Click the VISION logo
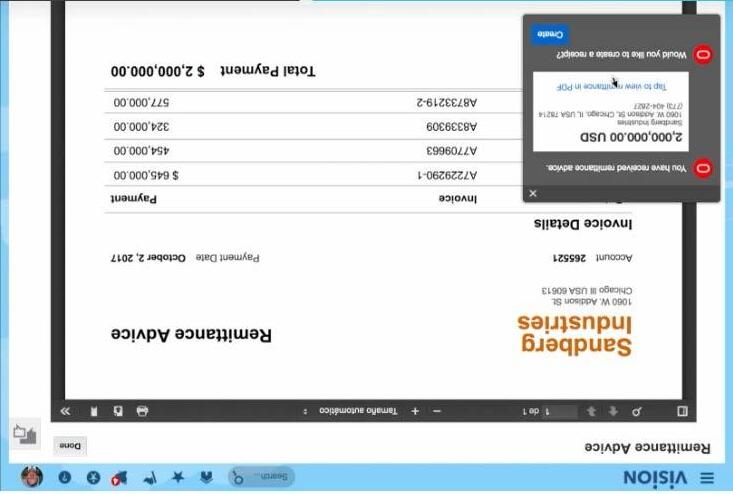 click(x=655, y=478)
